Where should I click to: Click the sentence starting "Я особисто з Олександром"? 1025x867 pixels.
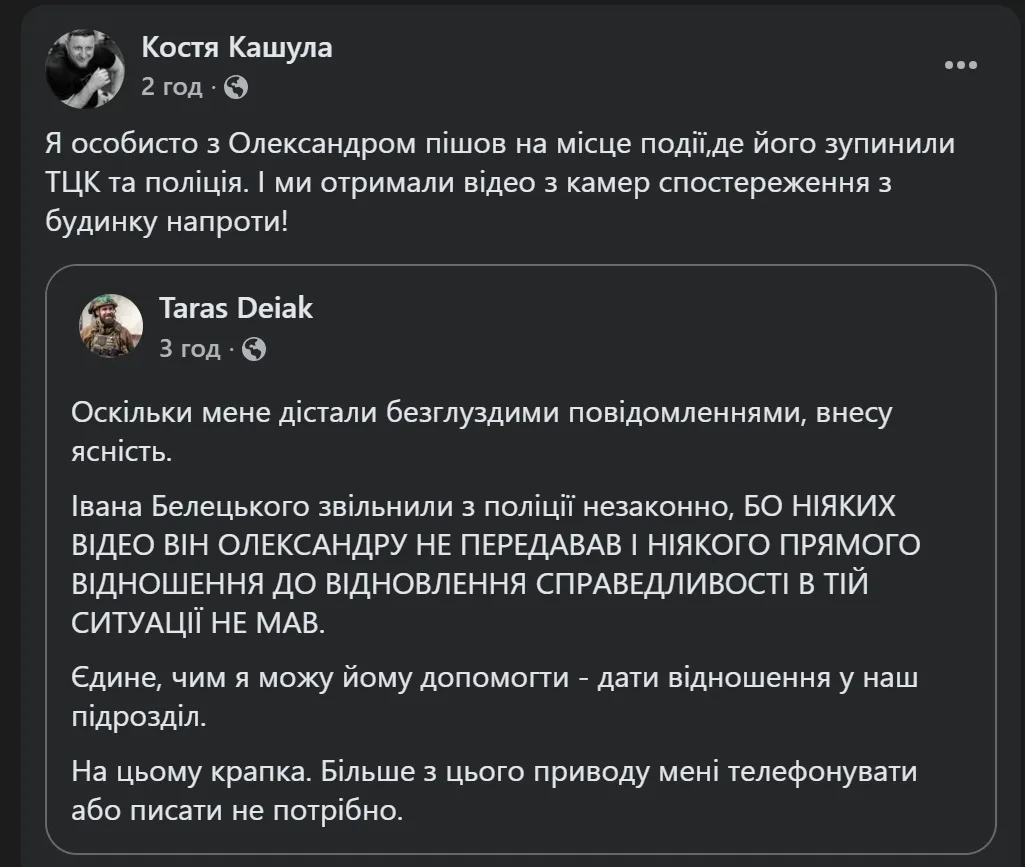point(500,143)
